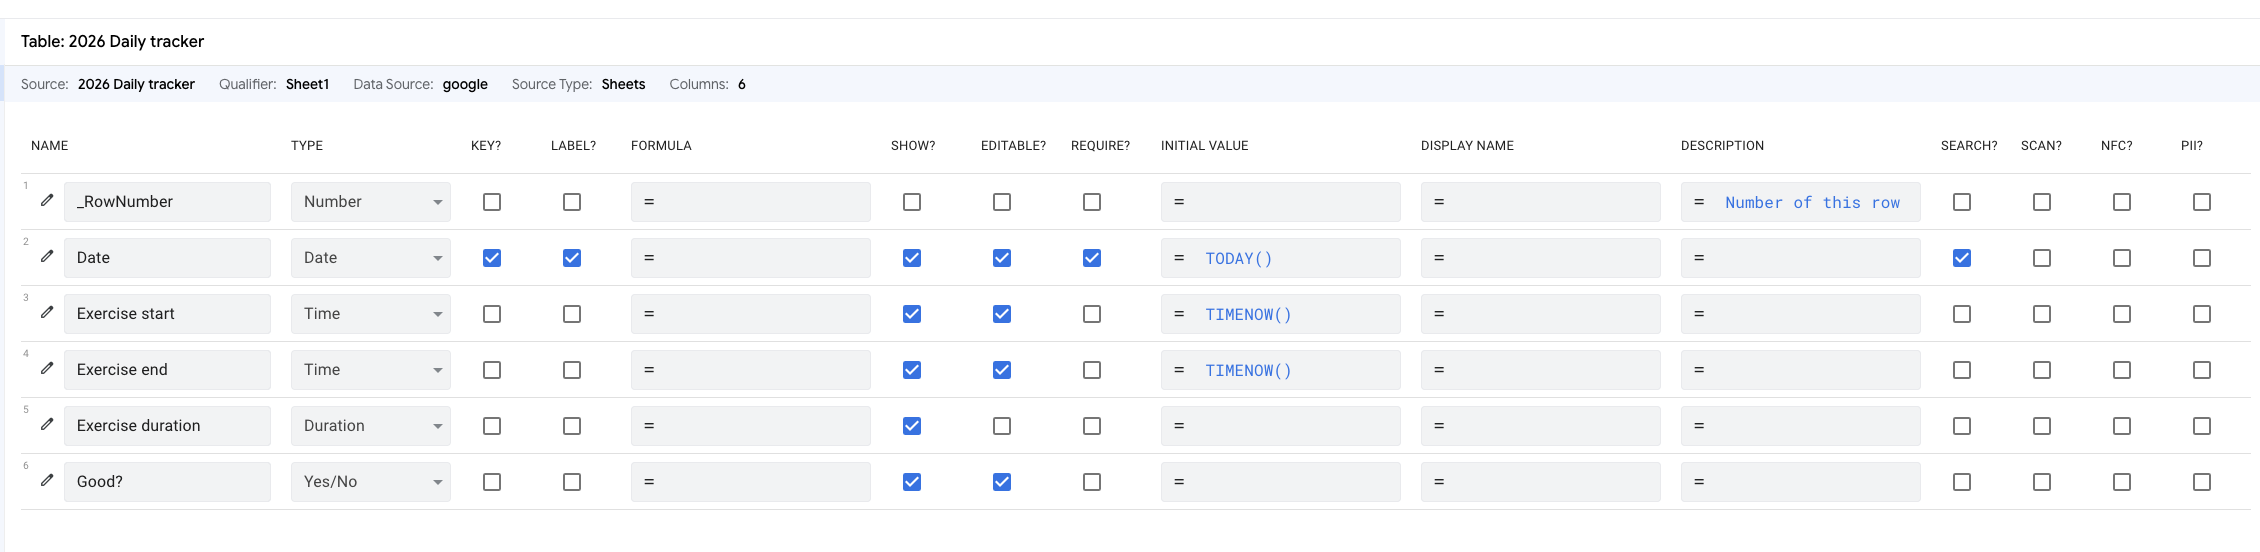Toggle EDITABLE? for Exercise duration
The height and width of the screenshot is (552, 2260).
tap(1002, 426)
